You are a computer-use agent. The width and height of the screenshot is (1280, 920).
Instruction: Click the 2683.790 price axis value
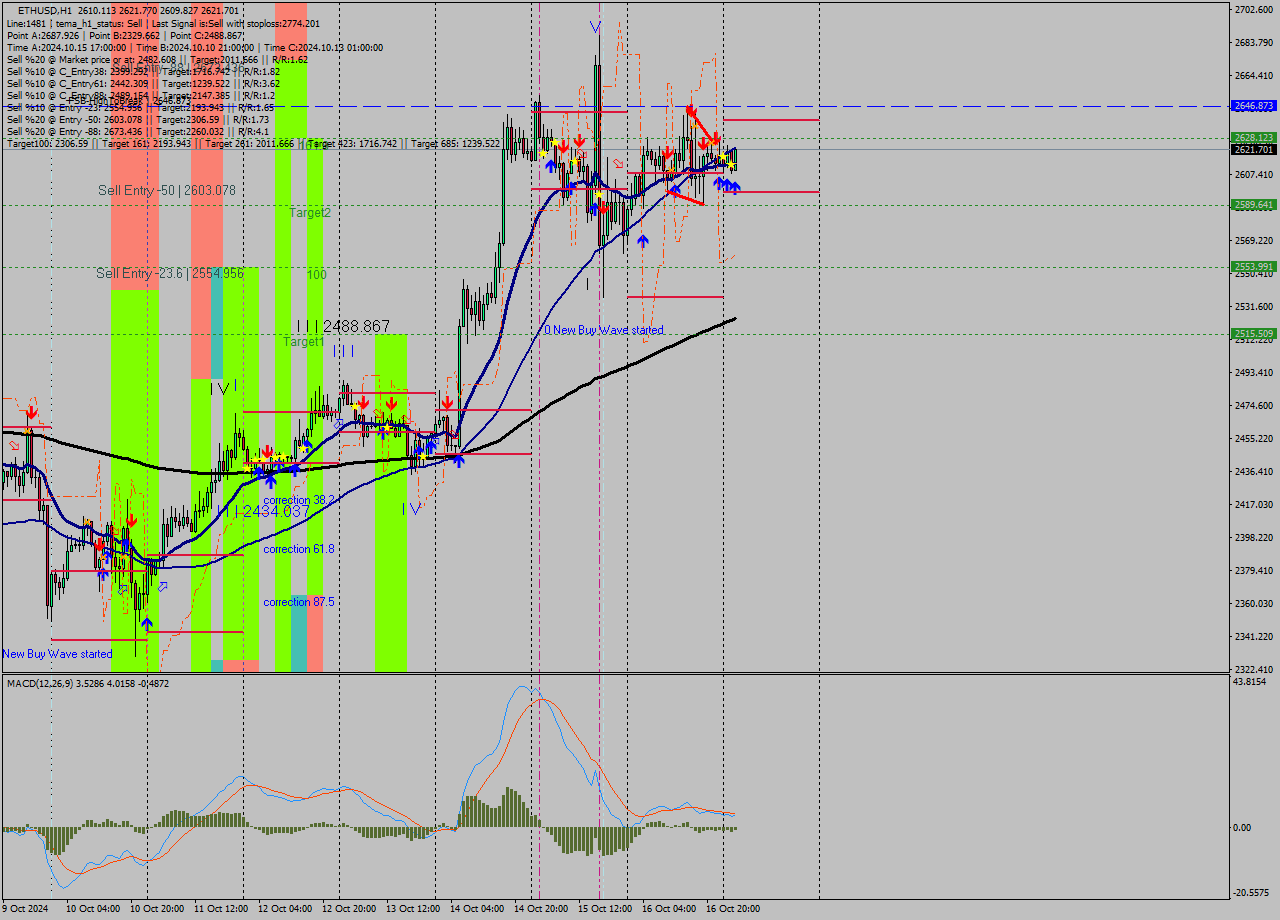coord(1253,43)
